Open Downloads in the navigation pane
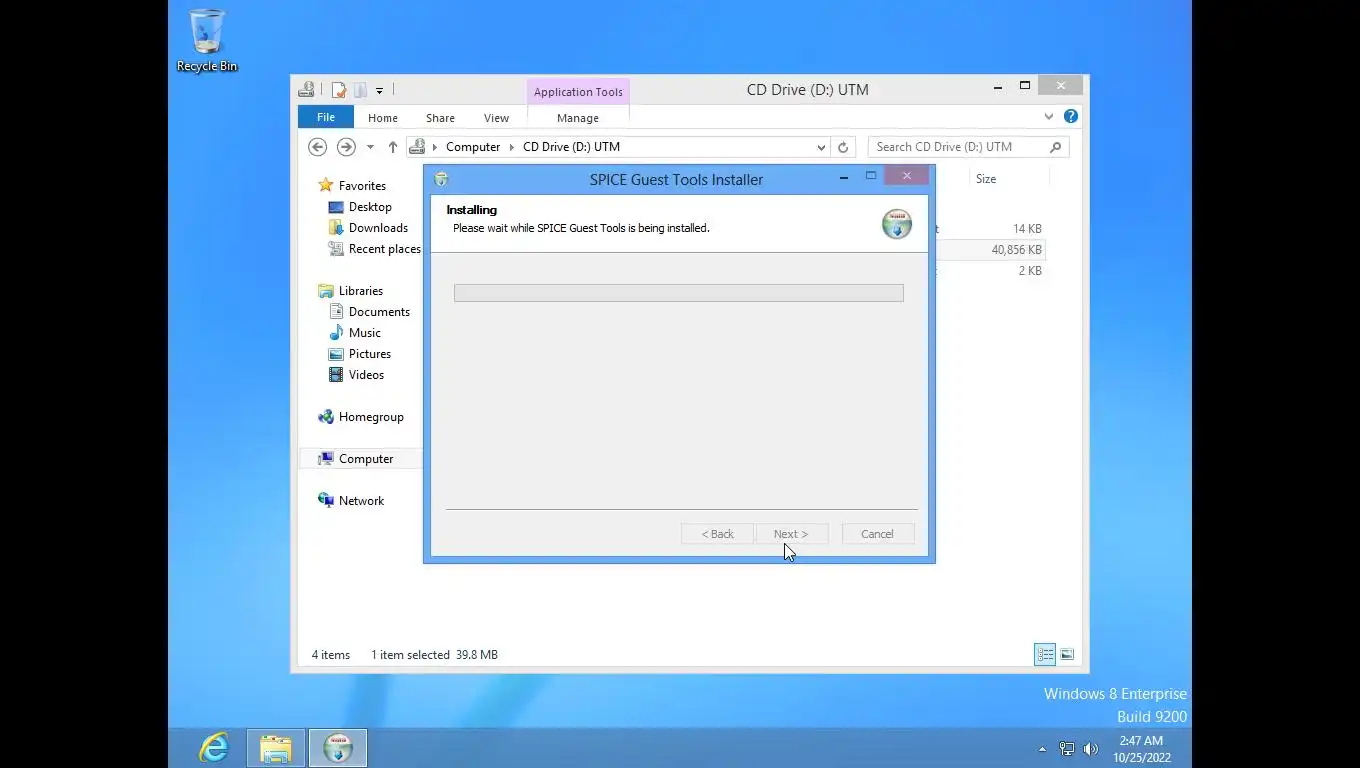The width and height of the screenshot is (1360, 768). click(378, 228)
